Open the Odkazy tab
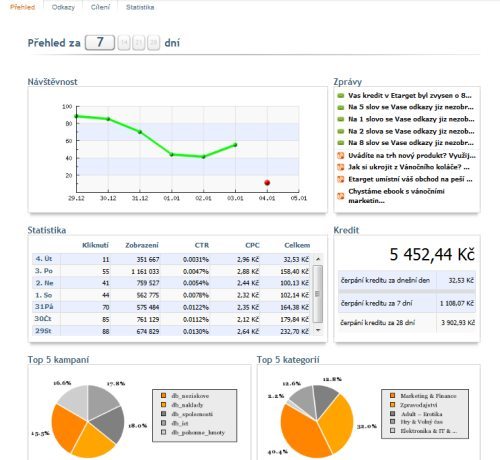Image resolution: width=500 pixels, height=460 pixels. [x=63, y=7]
